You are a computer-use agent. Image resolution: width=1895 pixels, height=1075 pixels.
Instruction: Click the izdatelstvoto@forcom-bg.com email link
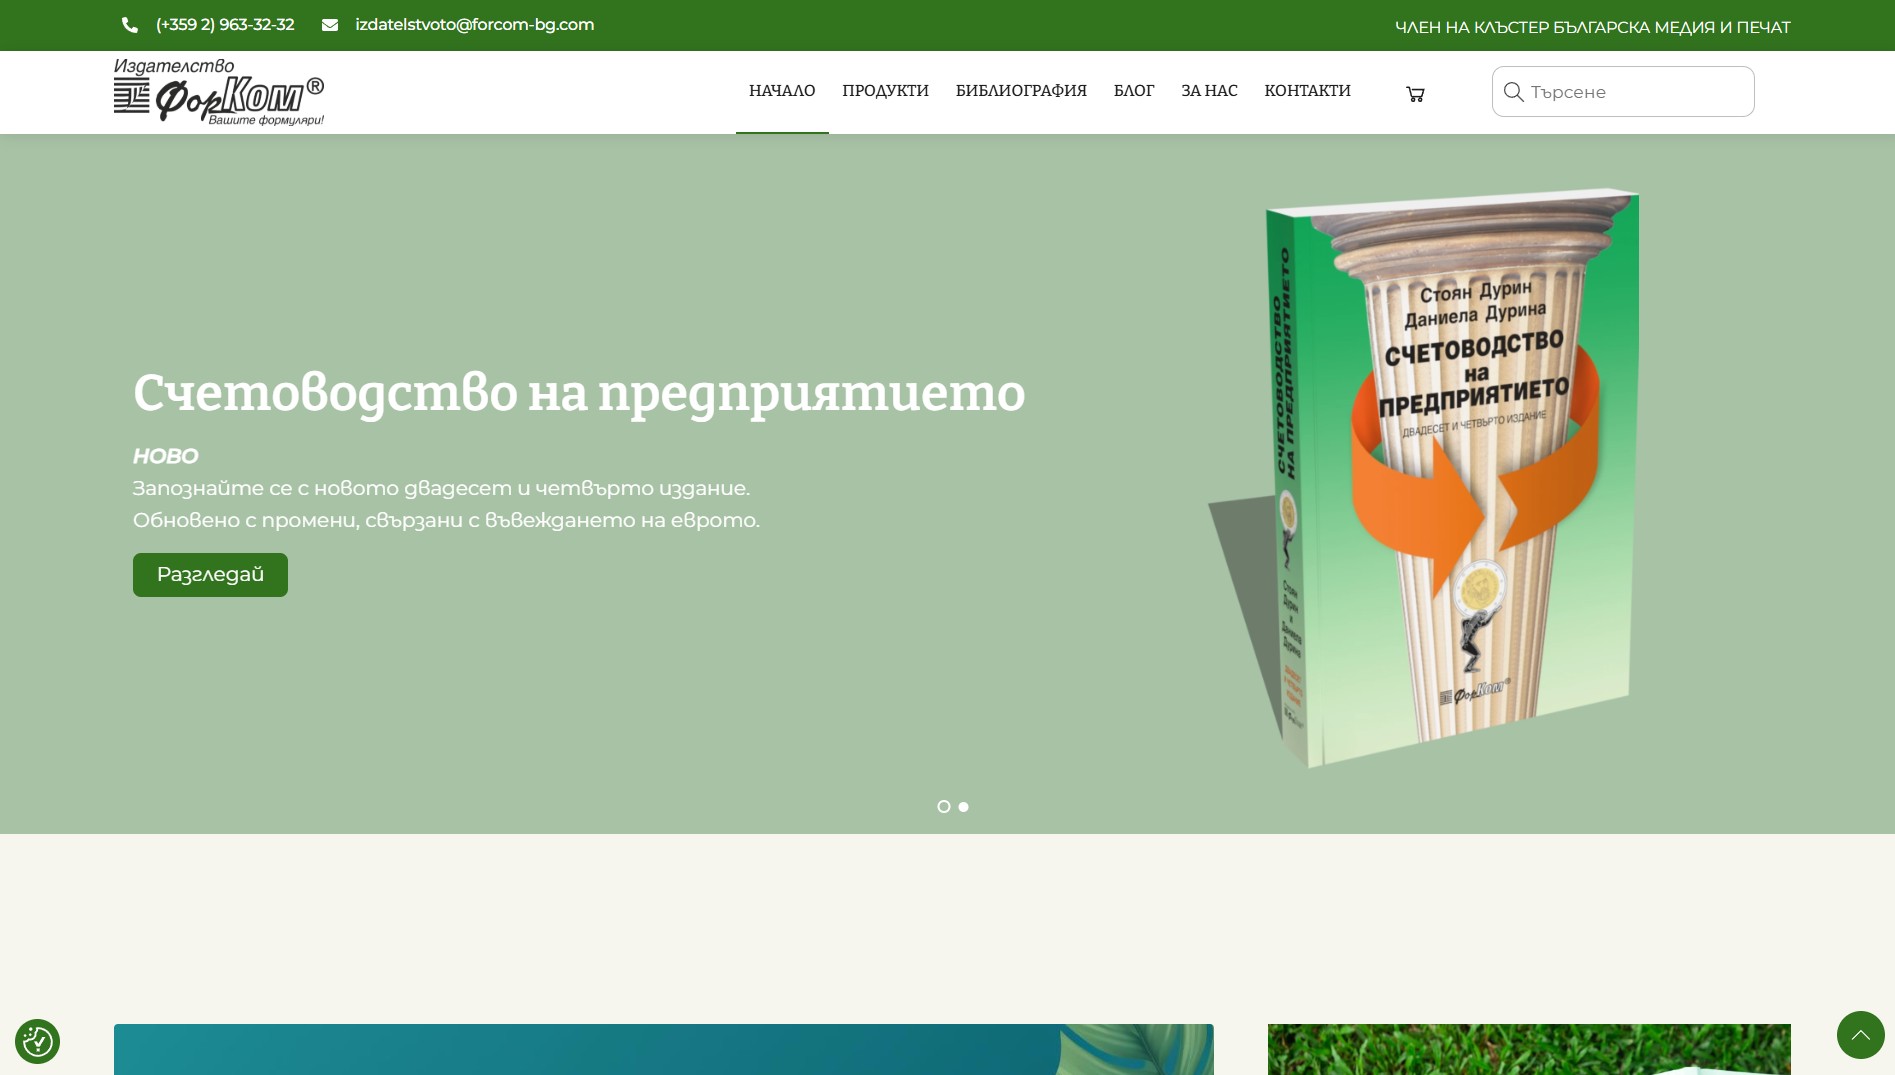[x=474, y=25]
